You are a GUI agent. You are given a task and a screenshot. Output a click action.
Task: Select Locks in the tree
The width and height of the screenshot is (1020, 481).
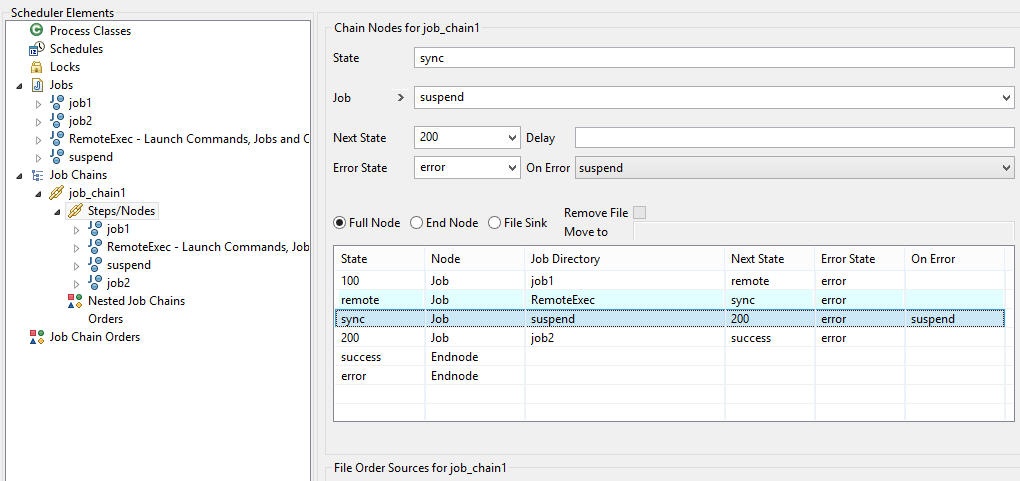click(x=65, y=67)
